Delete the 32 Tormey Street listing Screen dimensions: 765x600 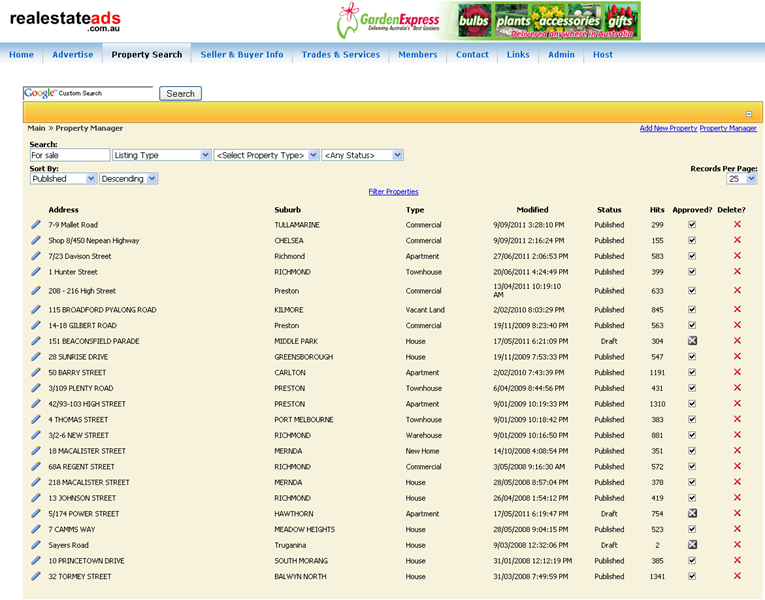pyautogui.click(x=737, y=576)
